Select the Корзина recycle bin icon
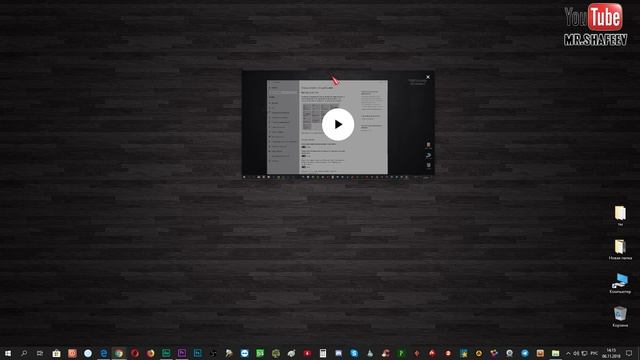The width and height of the screenshot is (640, 360). 620,317
